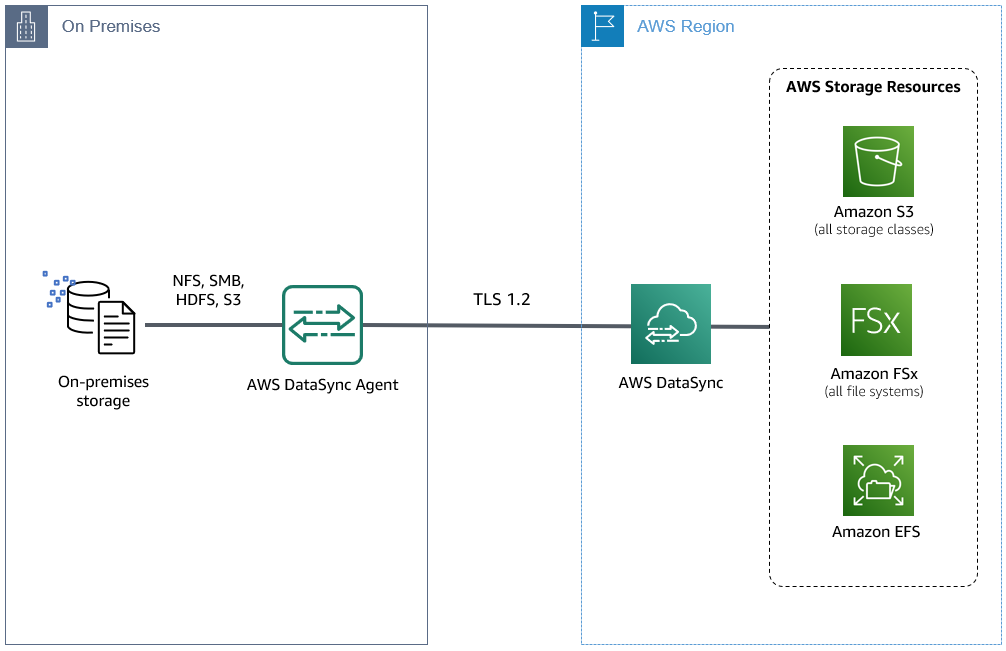Image resolution: width=1006 pixels, height=651 pixels.
Task: Select the On Premises title text
Action: click(x=110, y=26)
